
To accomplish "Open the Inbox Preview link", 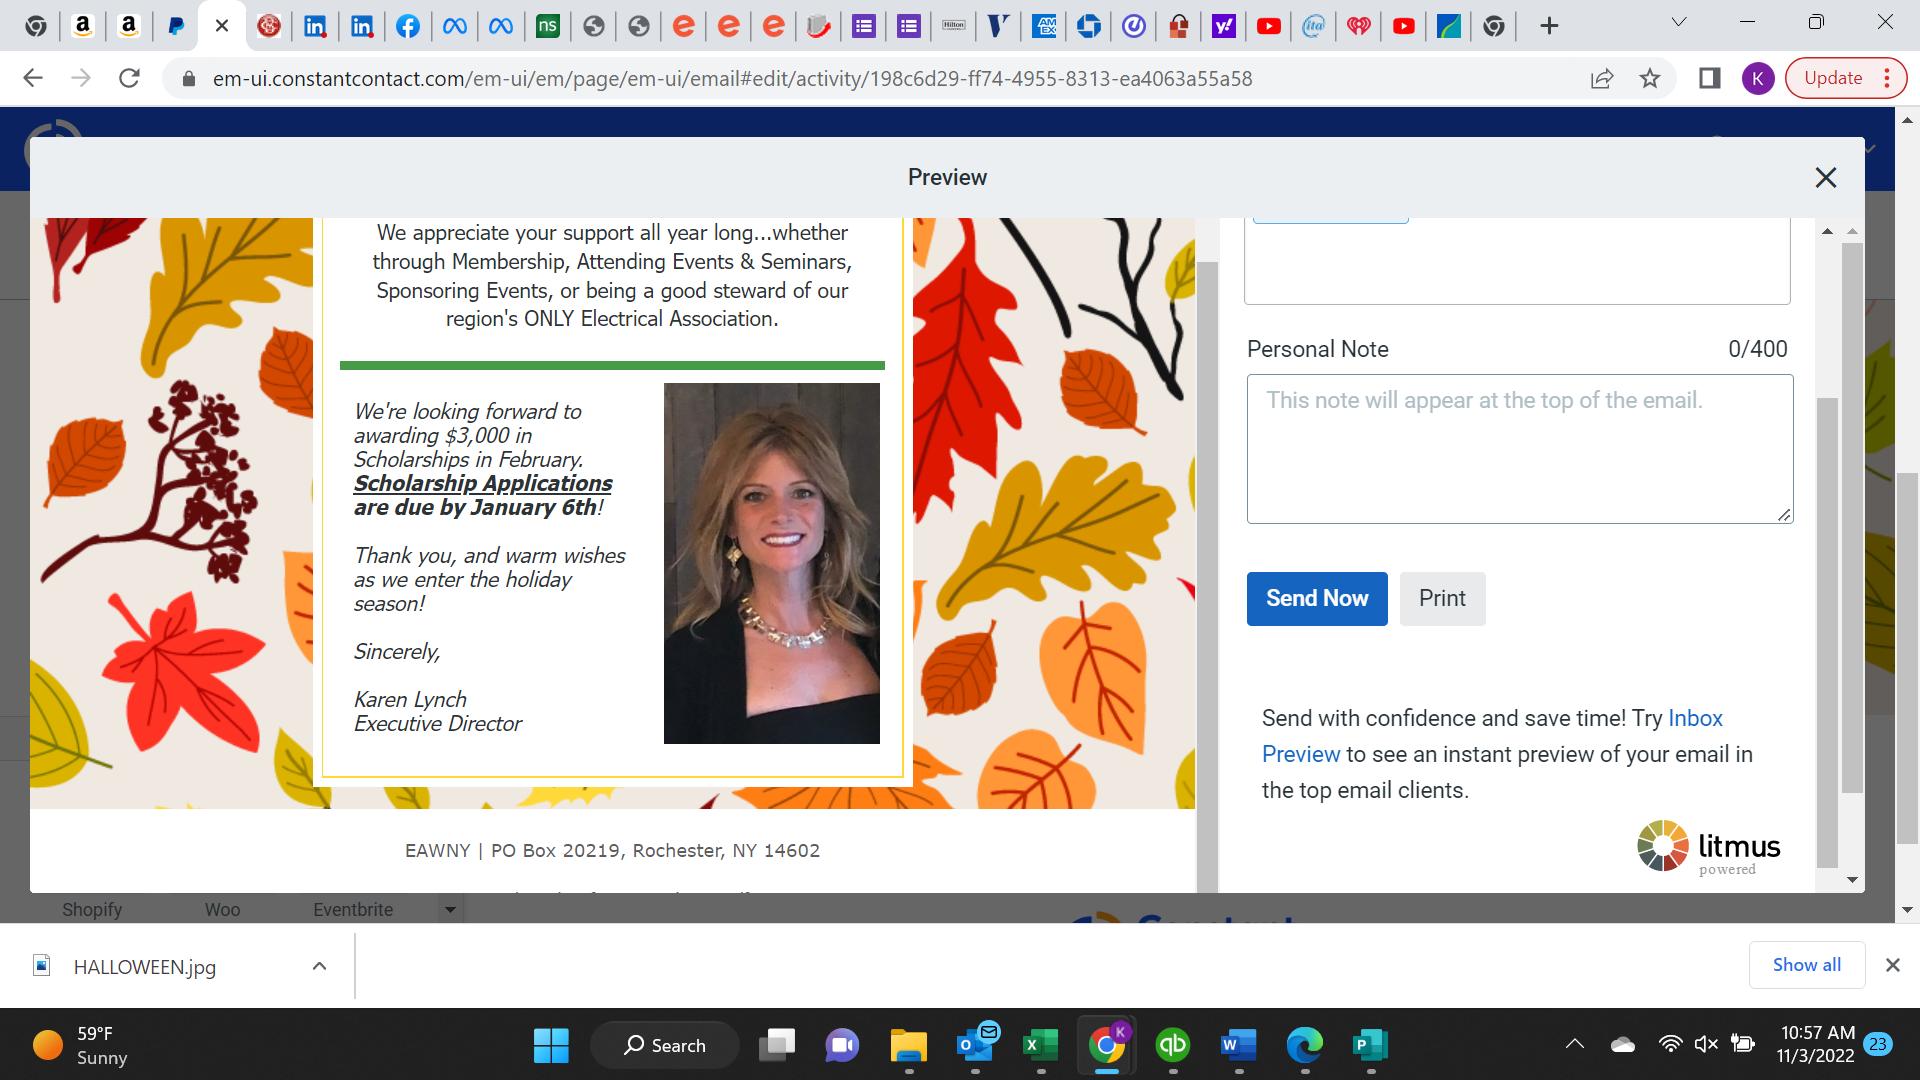I will pos(1695,718).
